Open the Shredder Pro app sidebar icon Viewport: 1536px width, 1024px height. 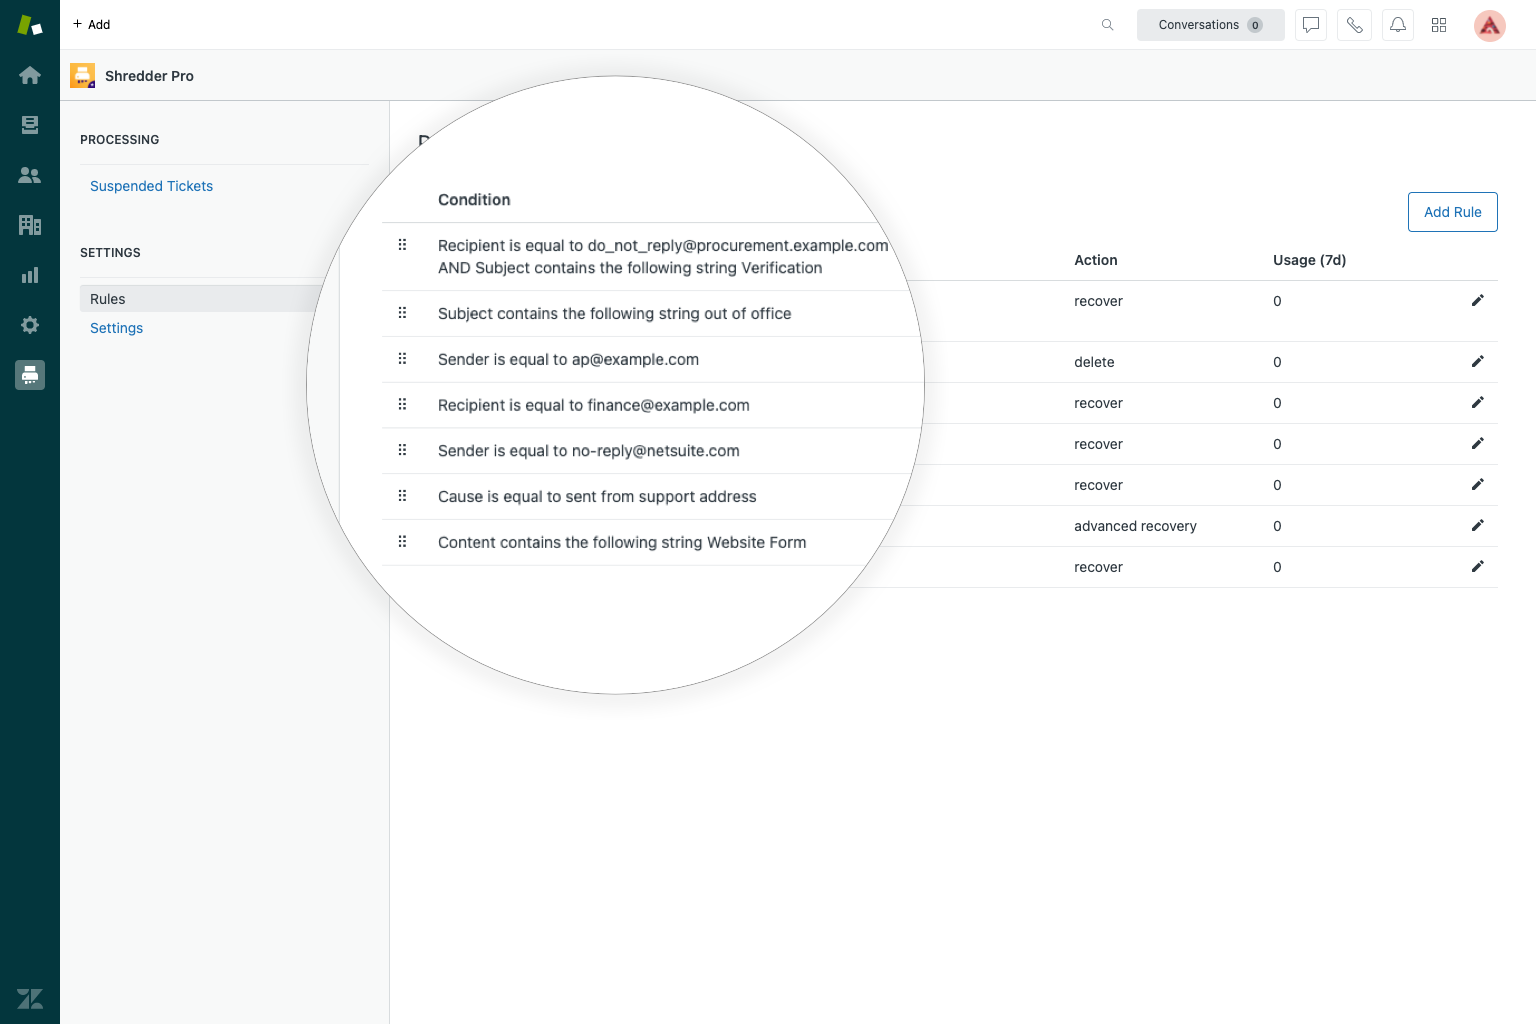pyautogui.click(x=30, y=375)
